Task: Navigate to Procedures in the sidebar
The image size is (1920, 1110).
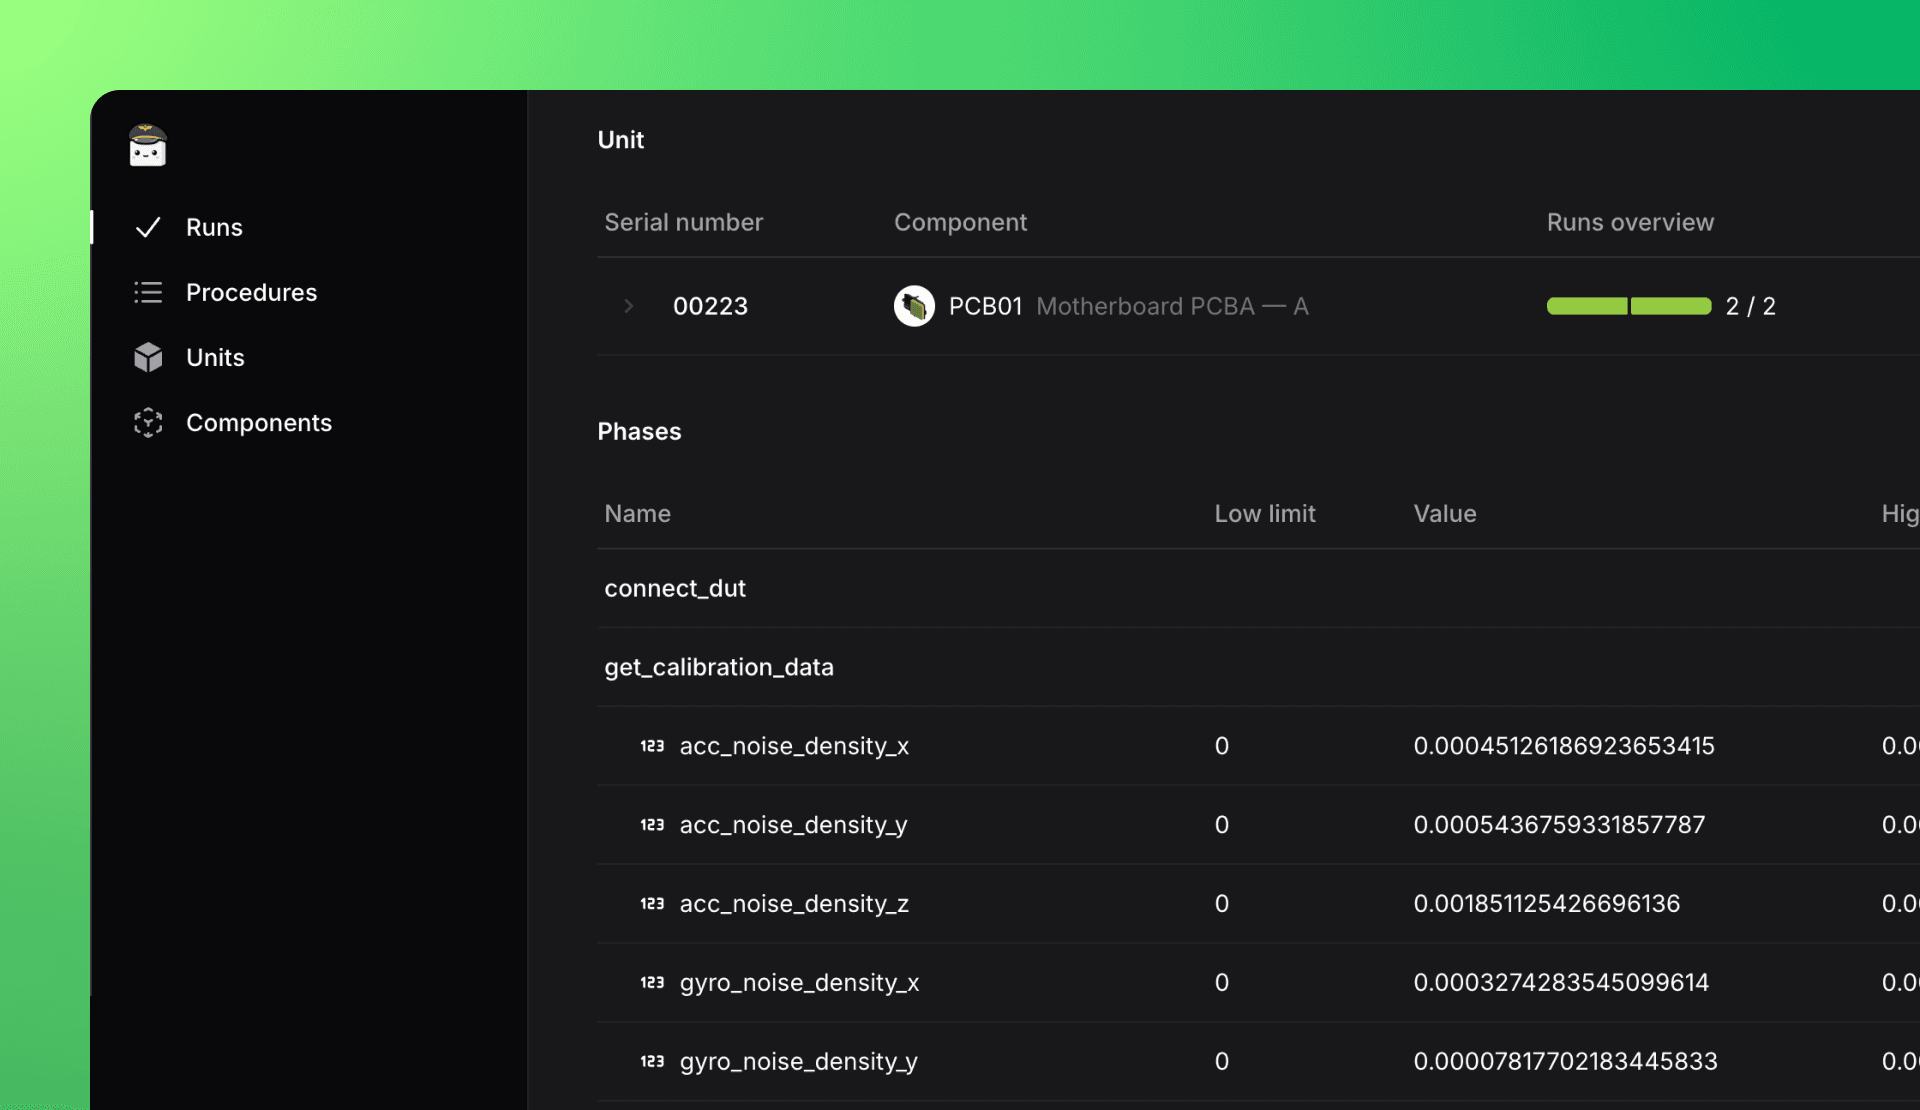Action: [x=251, y=292]
